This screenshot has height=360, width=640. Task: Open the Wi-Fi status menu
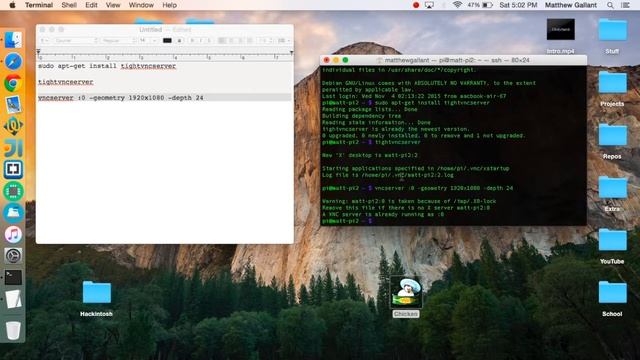click(x=457, y=5)
